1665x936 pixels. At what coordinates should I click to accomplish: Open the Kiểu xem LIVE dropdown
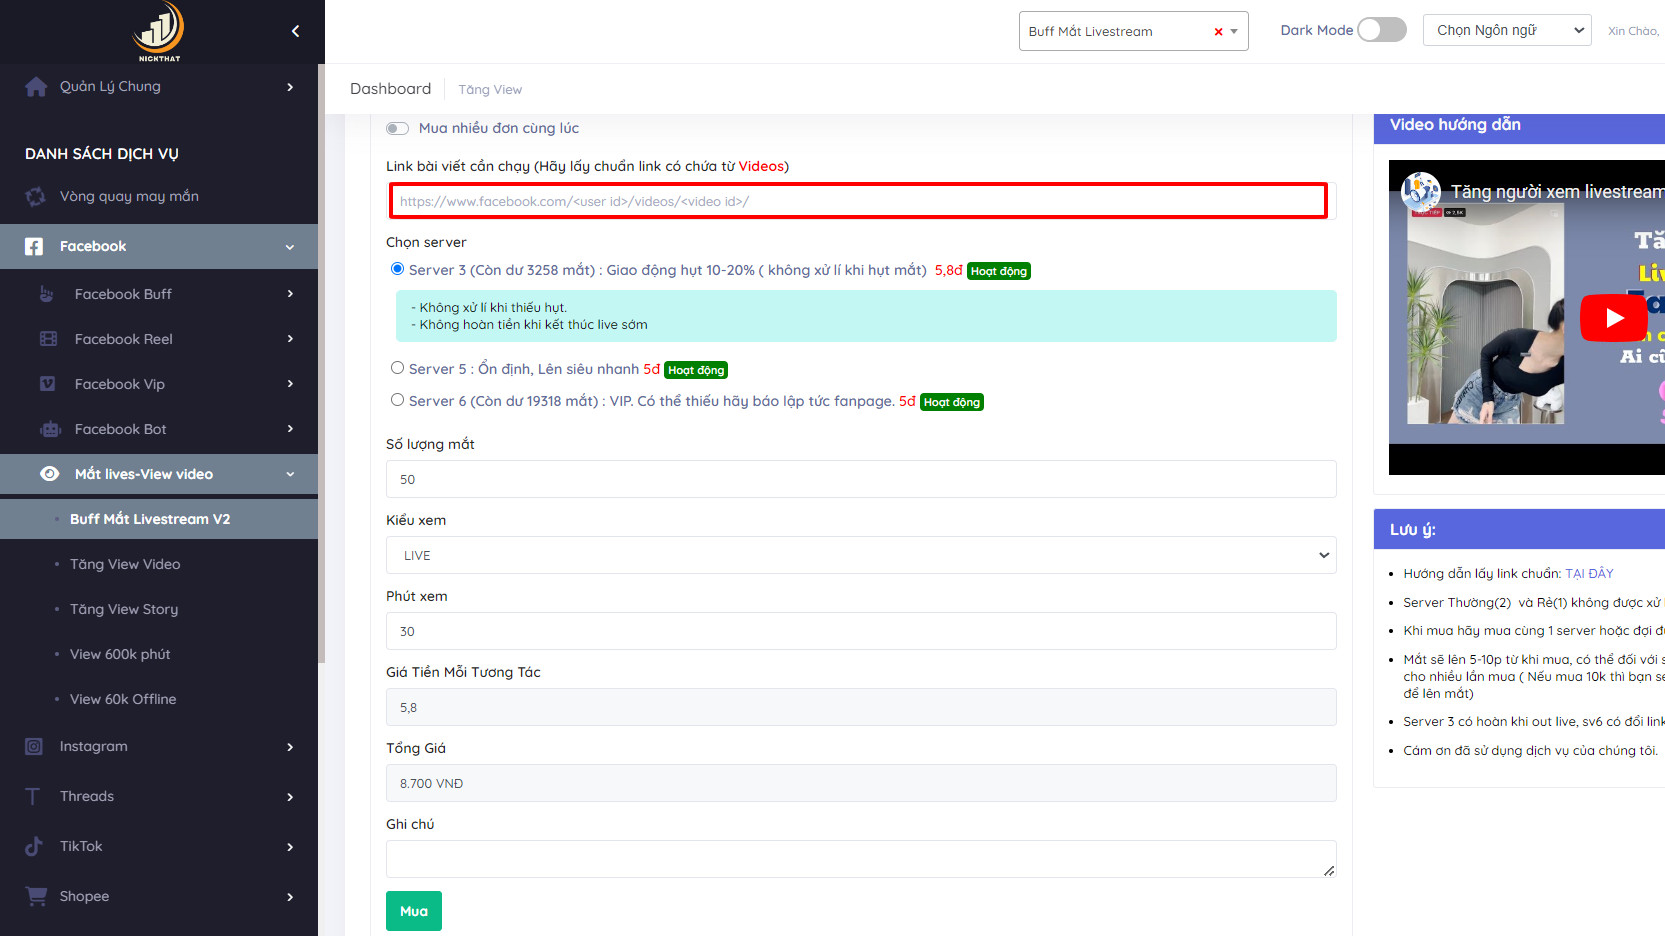(861, 555)
